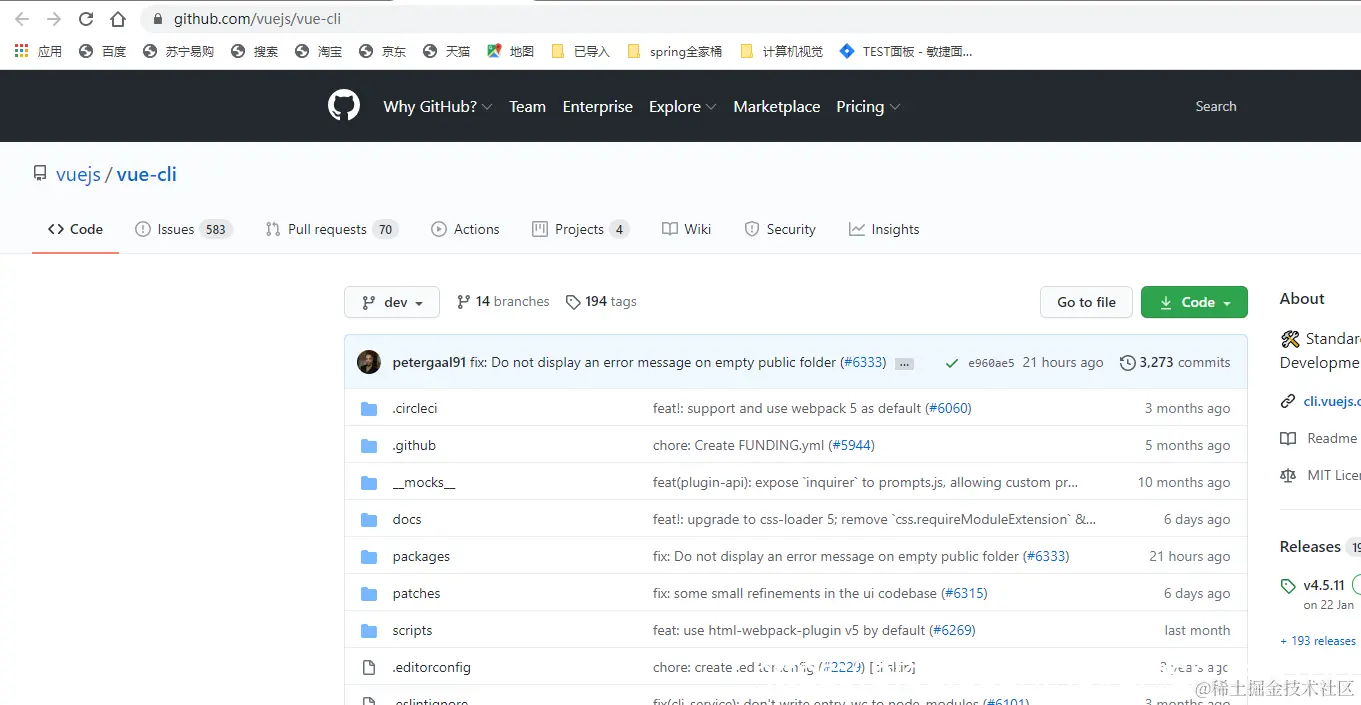Open the packages folder icon

[x=369, y=556]
